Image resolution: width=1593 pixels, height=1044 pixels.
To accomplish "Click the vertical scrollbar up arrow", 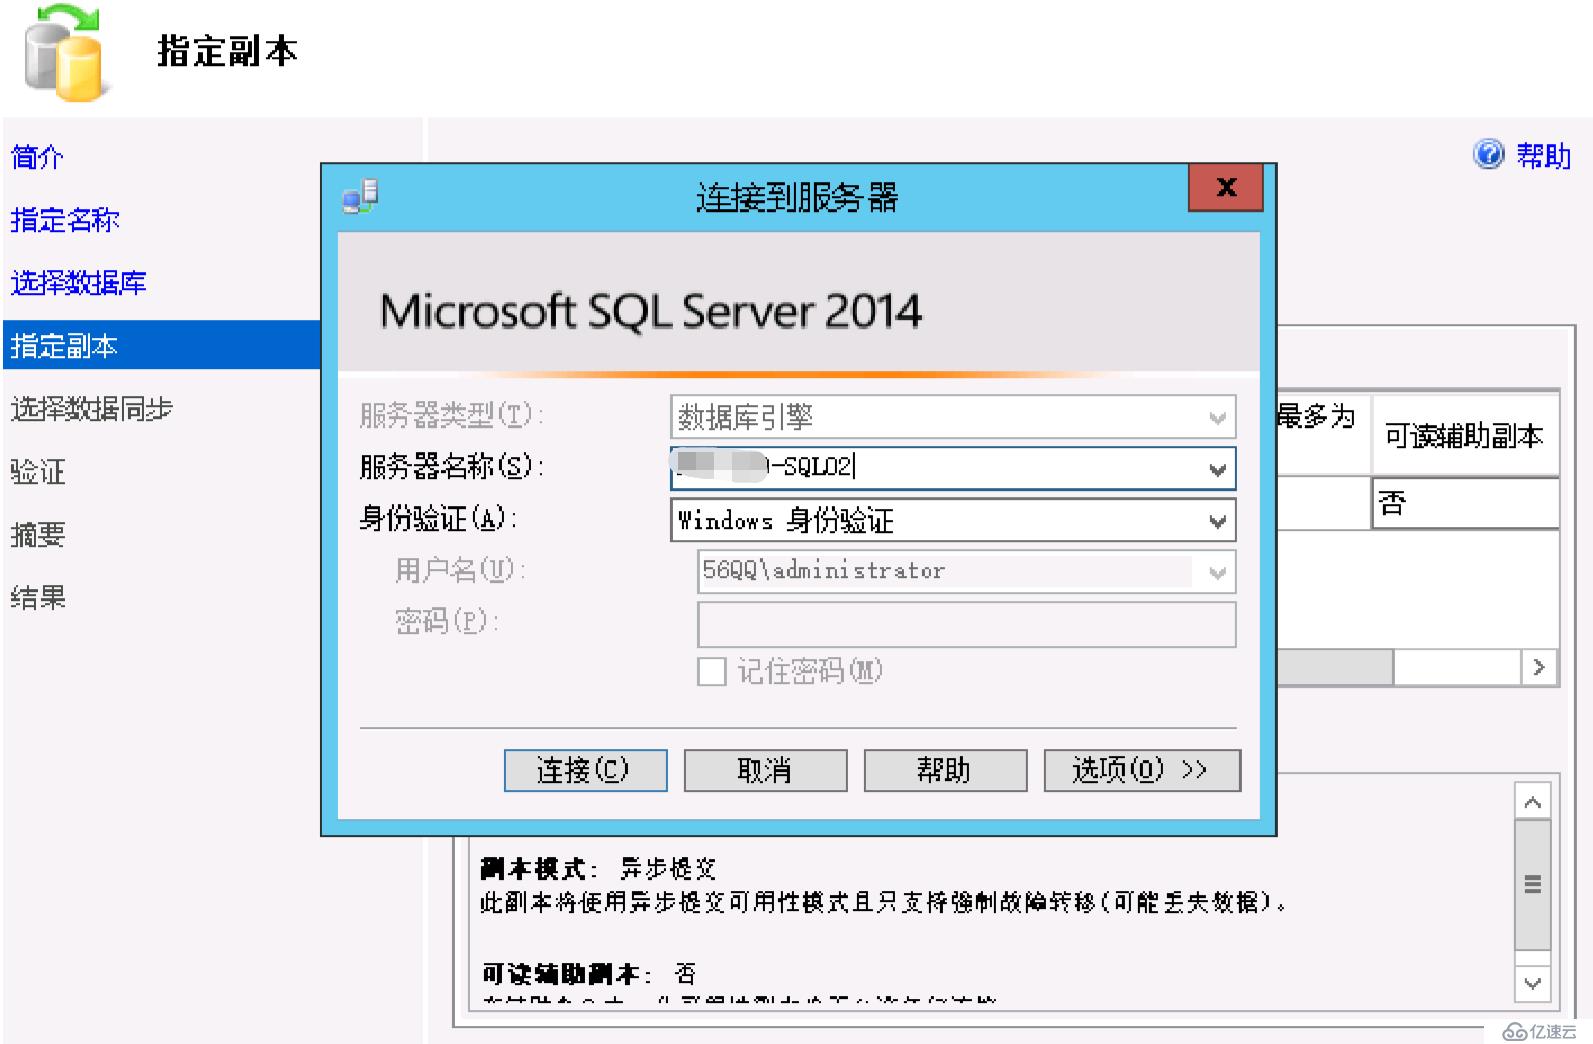I will (x=1532, y=802).
